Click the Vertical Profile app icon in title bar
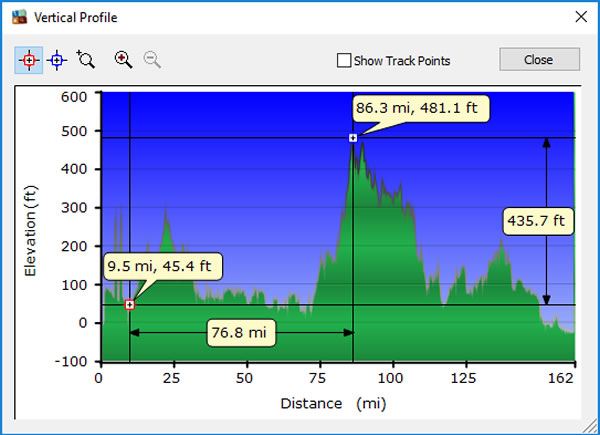The image size is (600, 435). click(x=20, y=17)
